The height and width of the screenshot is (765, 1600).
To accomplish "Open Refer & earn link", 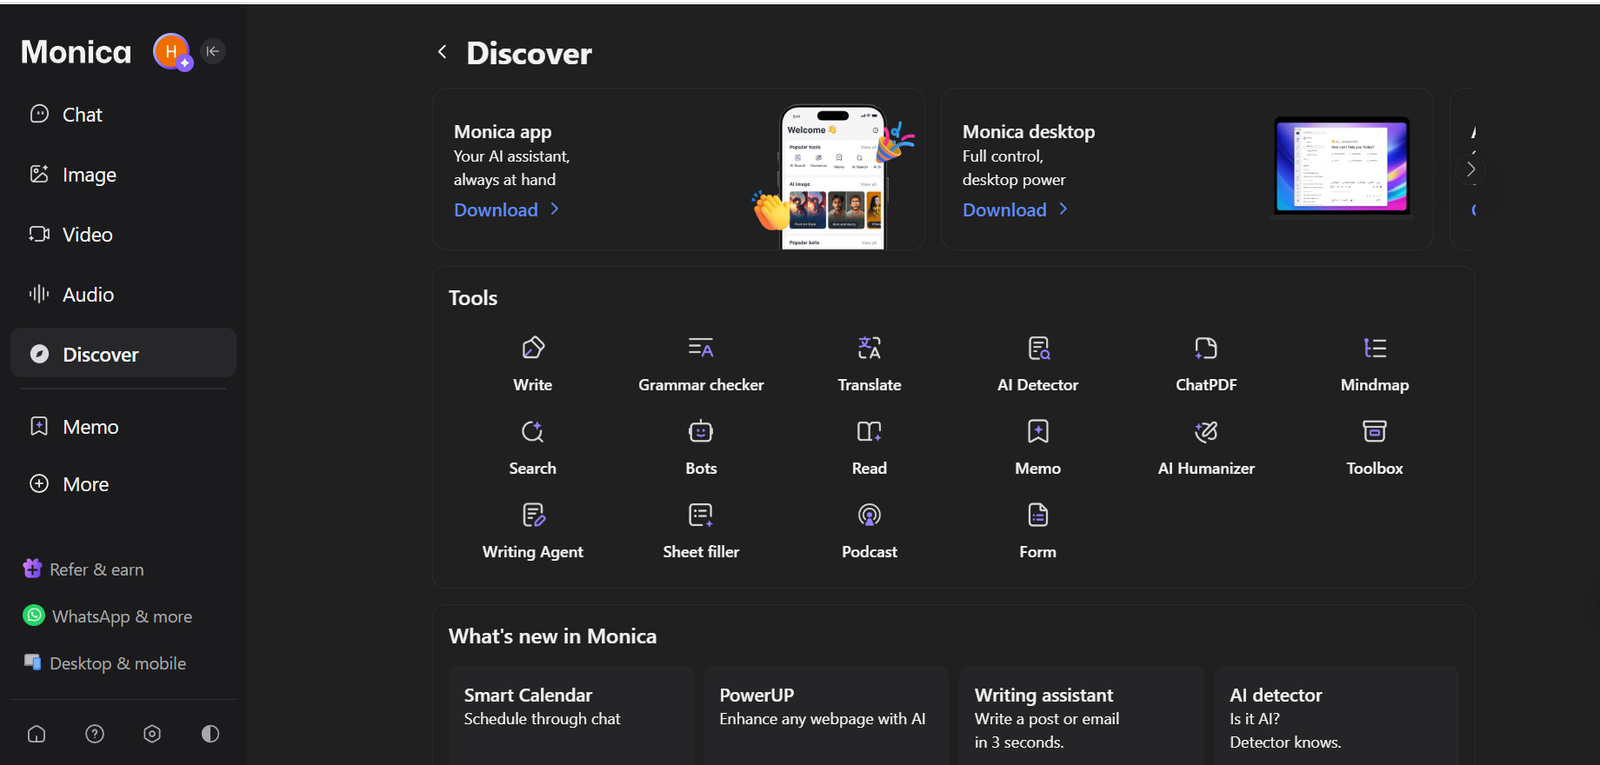I will click(84, 569).
